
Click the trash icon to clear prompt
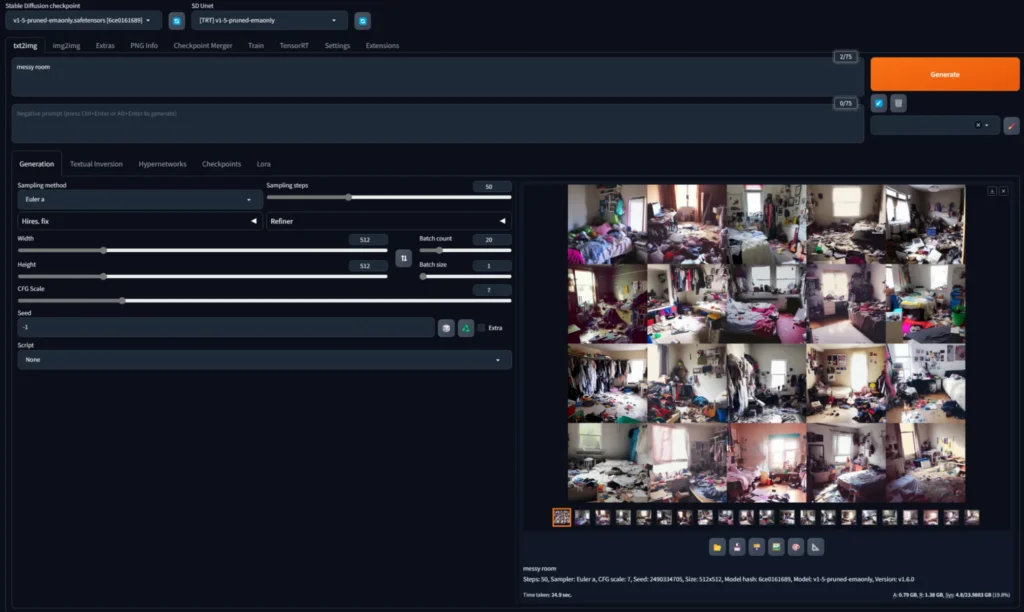[898, 103]
